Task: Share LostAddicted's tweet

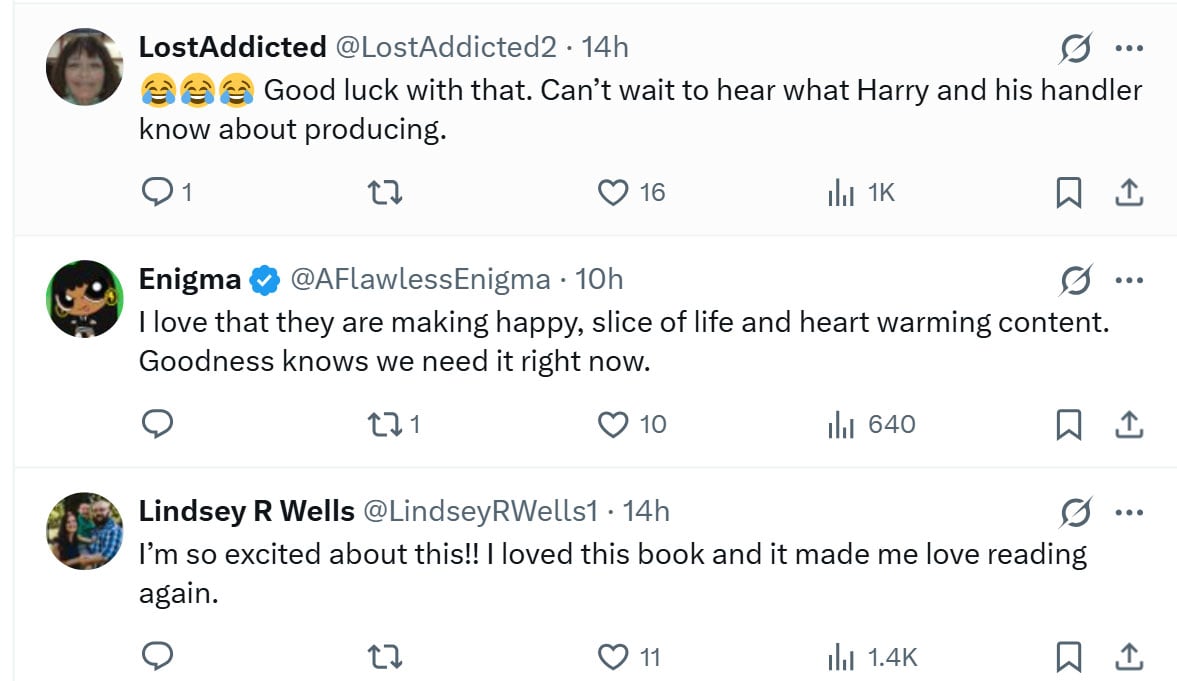Action: pos(1128,192)
